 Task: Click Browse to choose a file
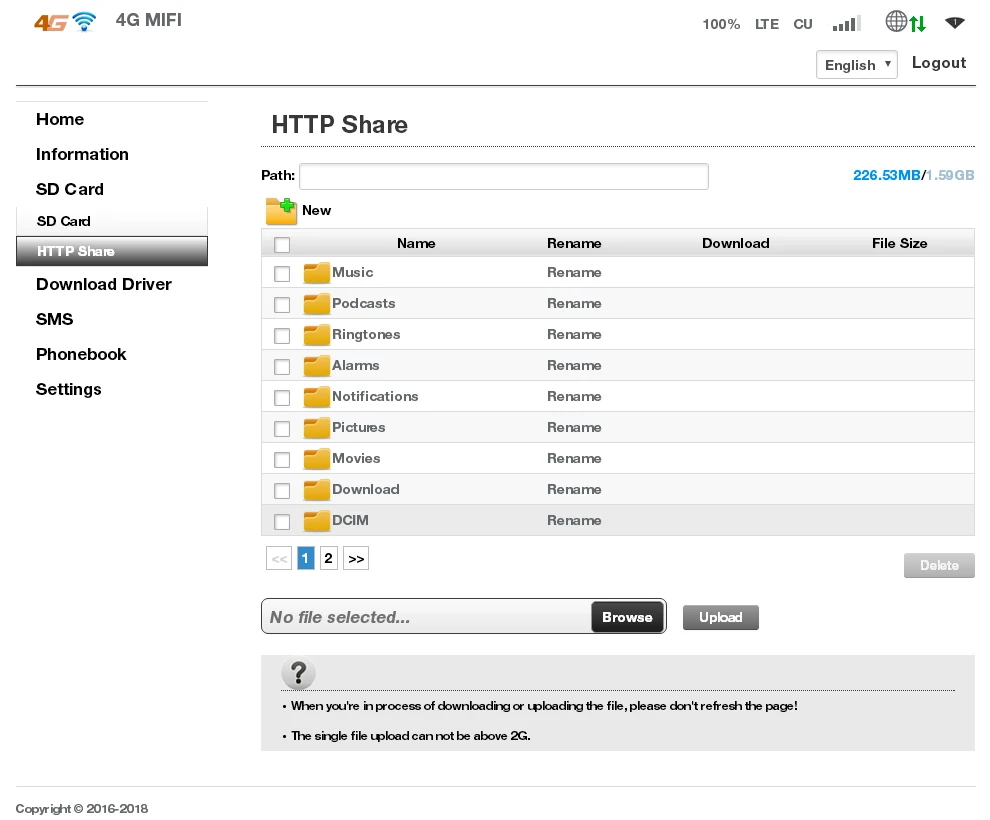[627, 617]
